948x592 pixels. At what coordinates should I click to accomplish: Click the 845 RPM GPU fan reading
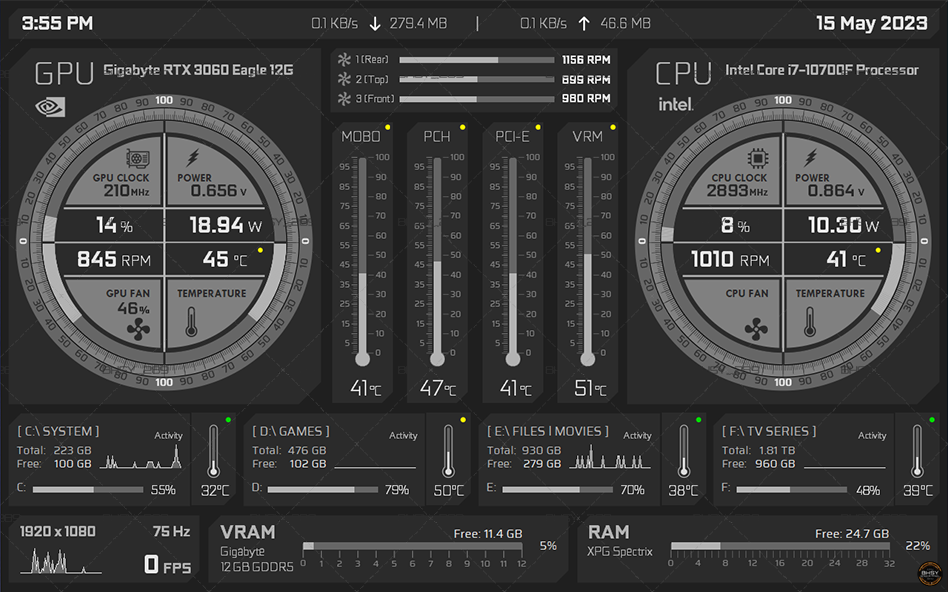114,259
